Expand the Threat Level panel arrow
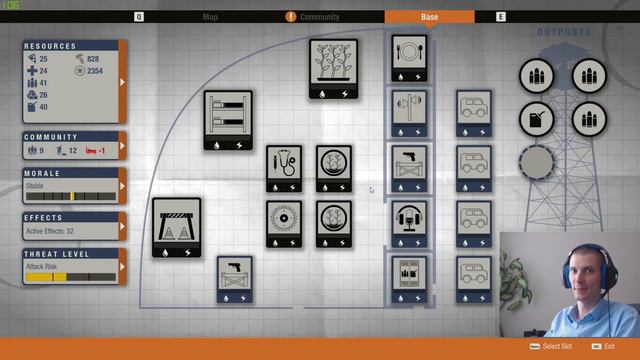Viewport: 640px width, 360px height. pyautogui.click(x=122, y=267)
